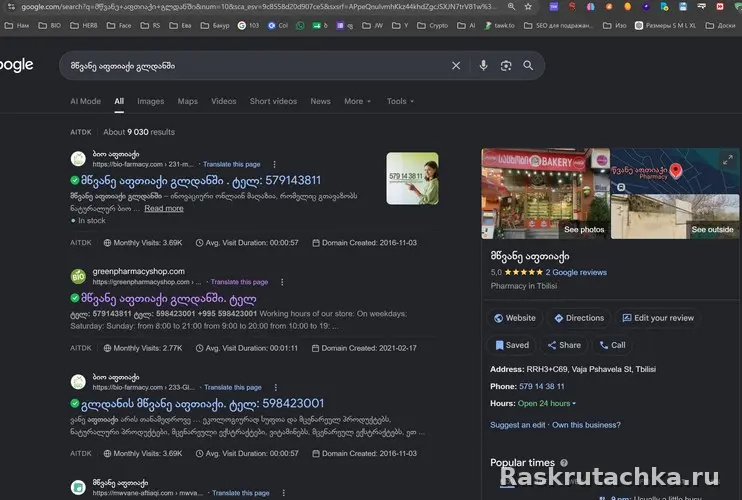This screenshot has width=742, height=500.
Task: Follow the 2 Google reviews link
Action: coord(575,272)
